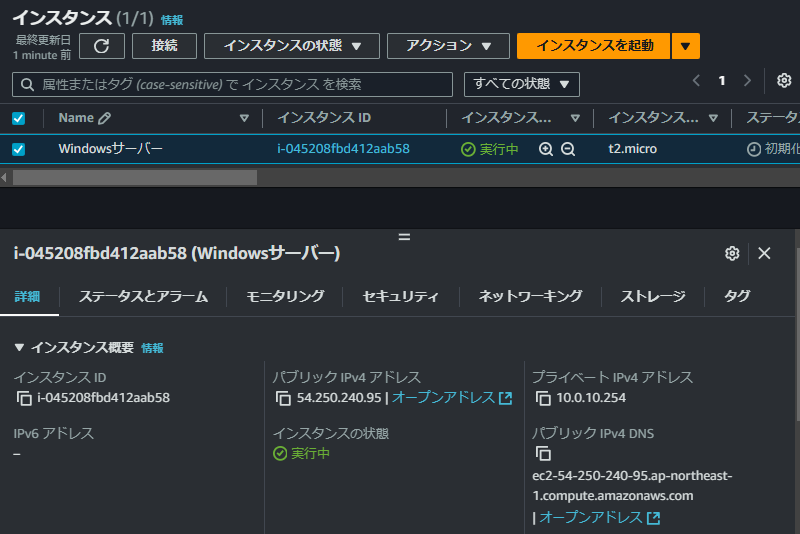Image resolution: width=800 pixels, height=534 pixels.
Task: Click the refresh instances icon button
Action: tap(102, 46)
